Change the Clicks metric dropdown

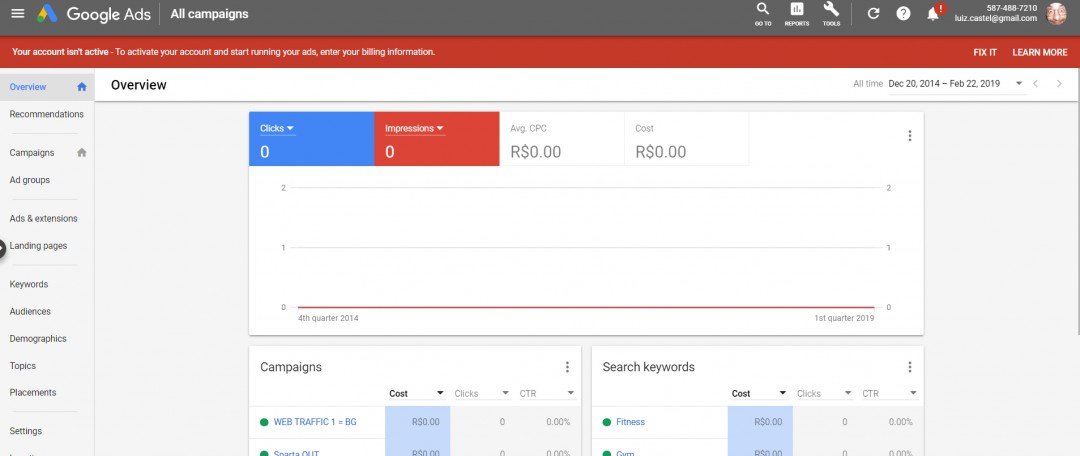tap(277, 129)
